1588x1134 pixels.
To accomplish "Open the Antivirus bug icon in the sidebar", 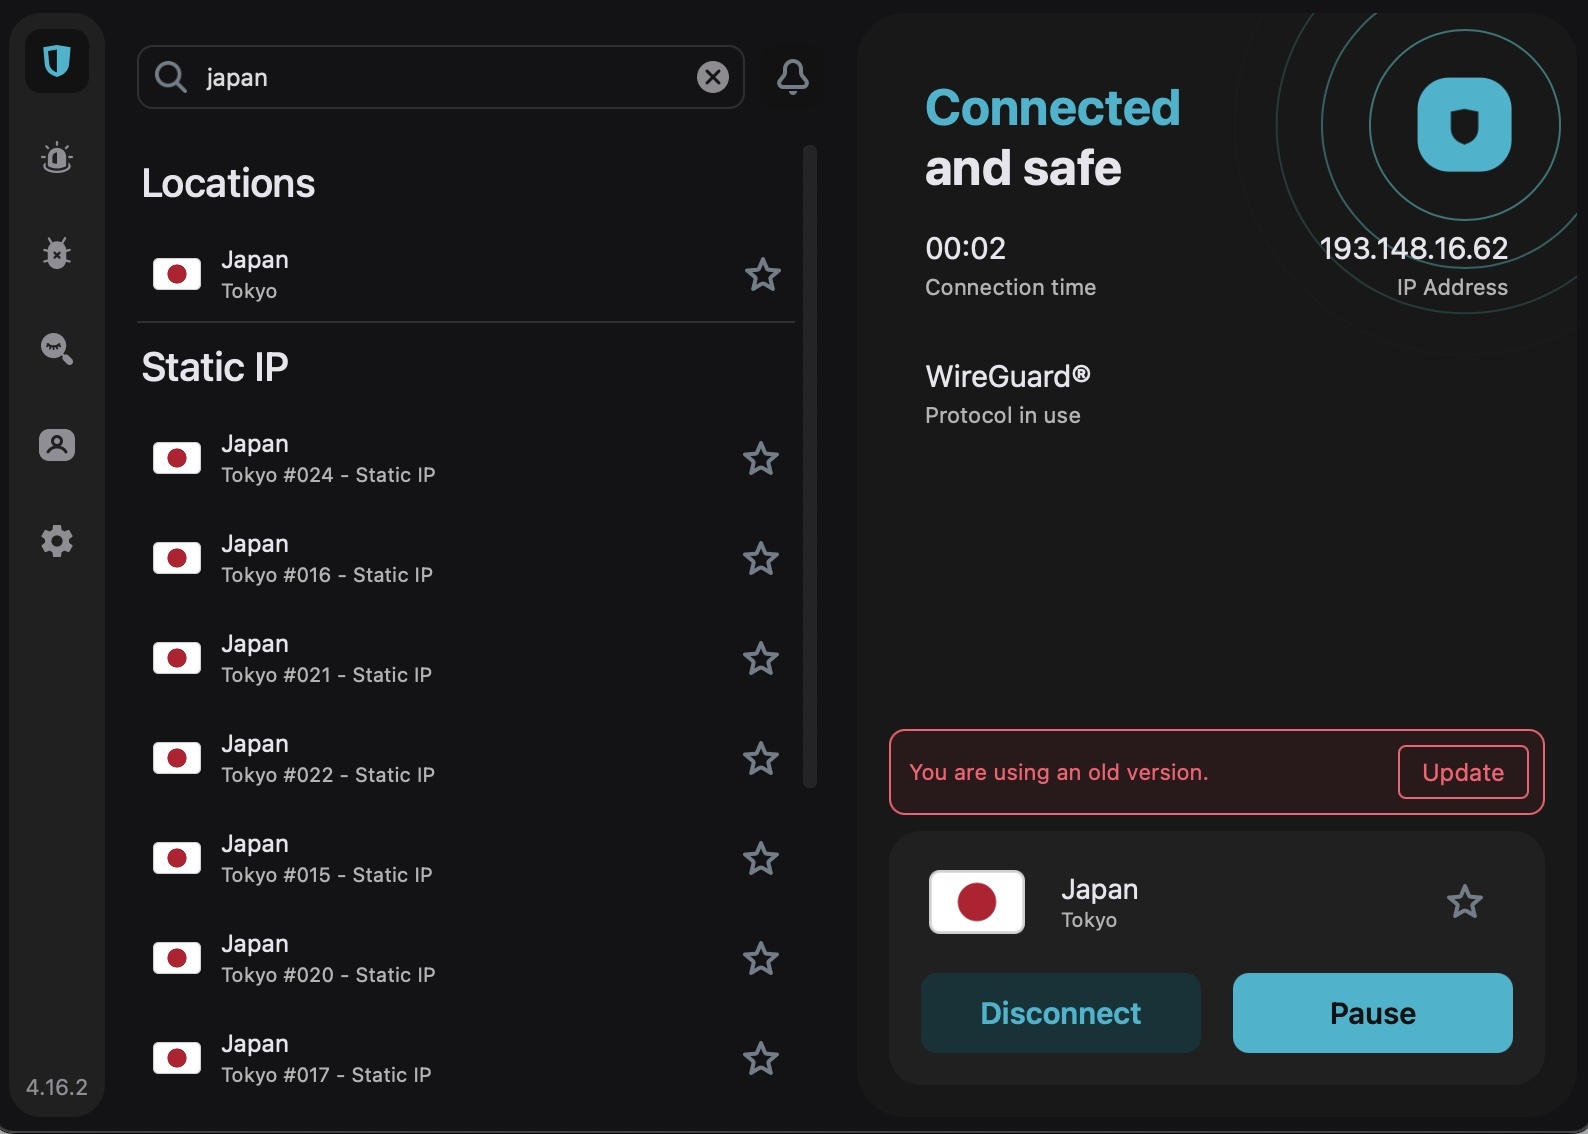I will pyautogui.click(x=57, y=253).
